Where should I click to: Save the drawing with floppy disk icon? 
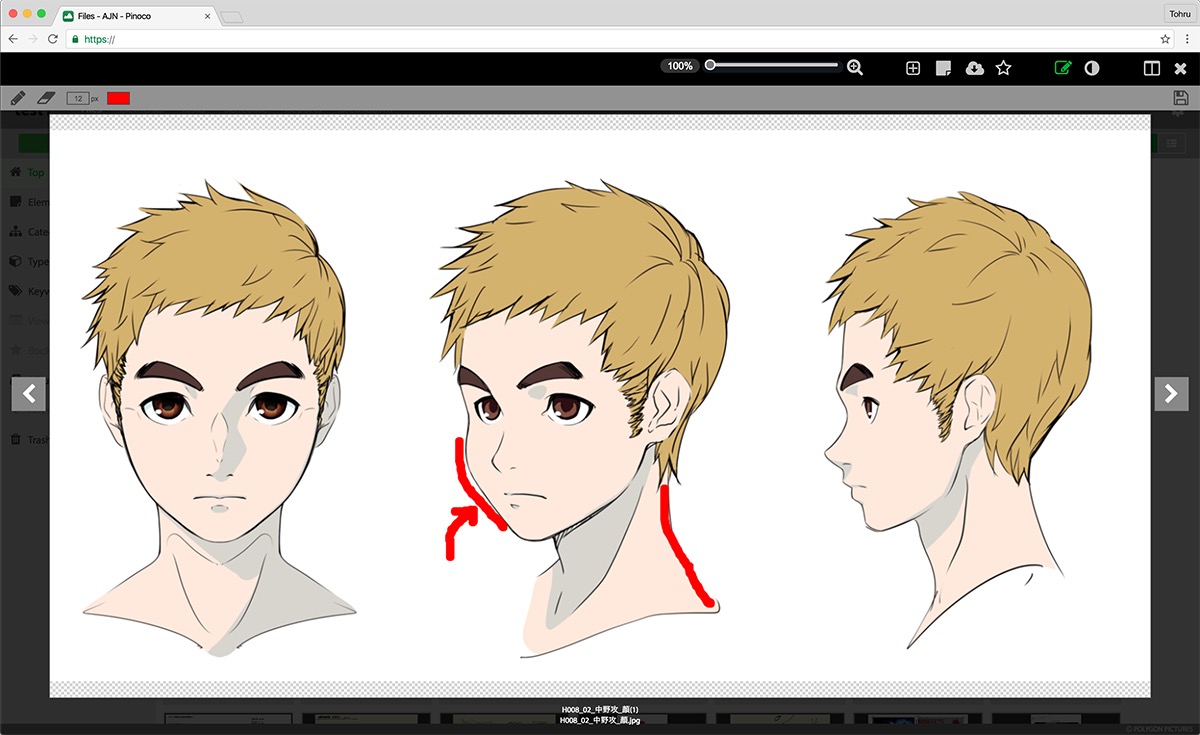click(1181, 98)
